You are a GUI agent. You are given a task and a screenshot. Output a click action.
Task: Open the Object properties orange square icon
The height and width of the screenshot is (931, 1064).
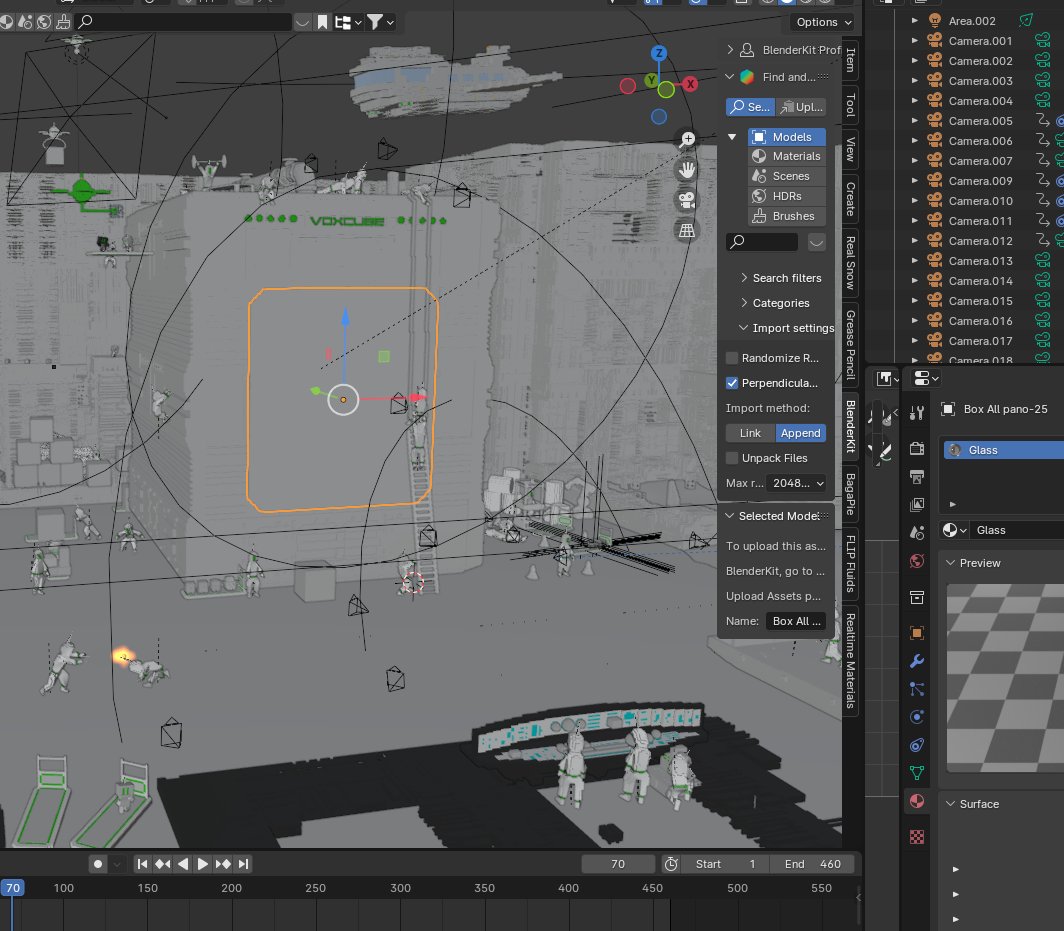point(917,633)
